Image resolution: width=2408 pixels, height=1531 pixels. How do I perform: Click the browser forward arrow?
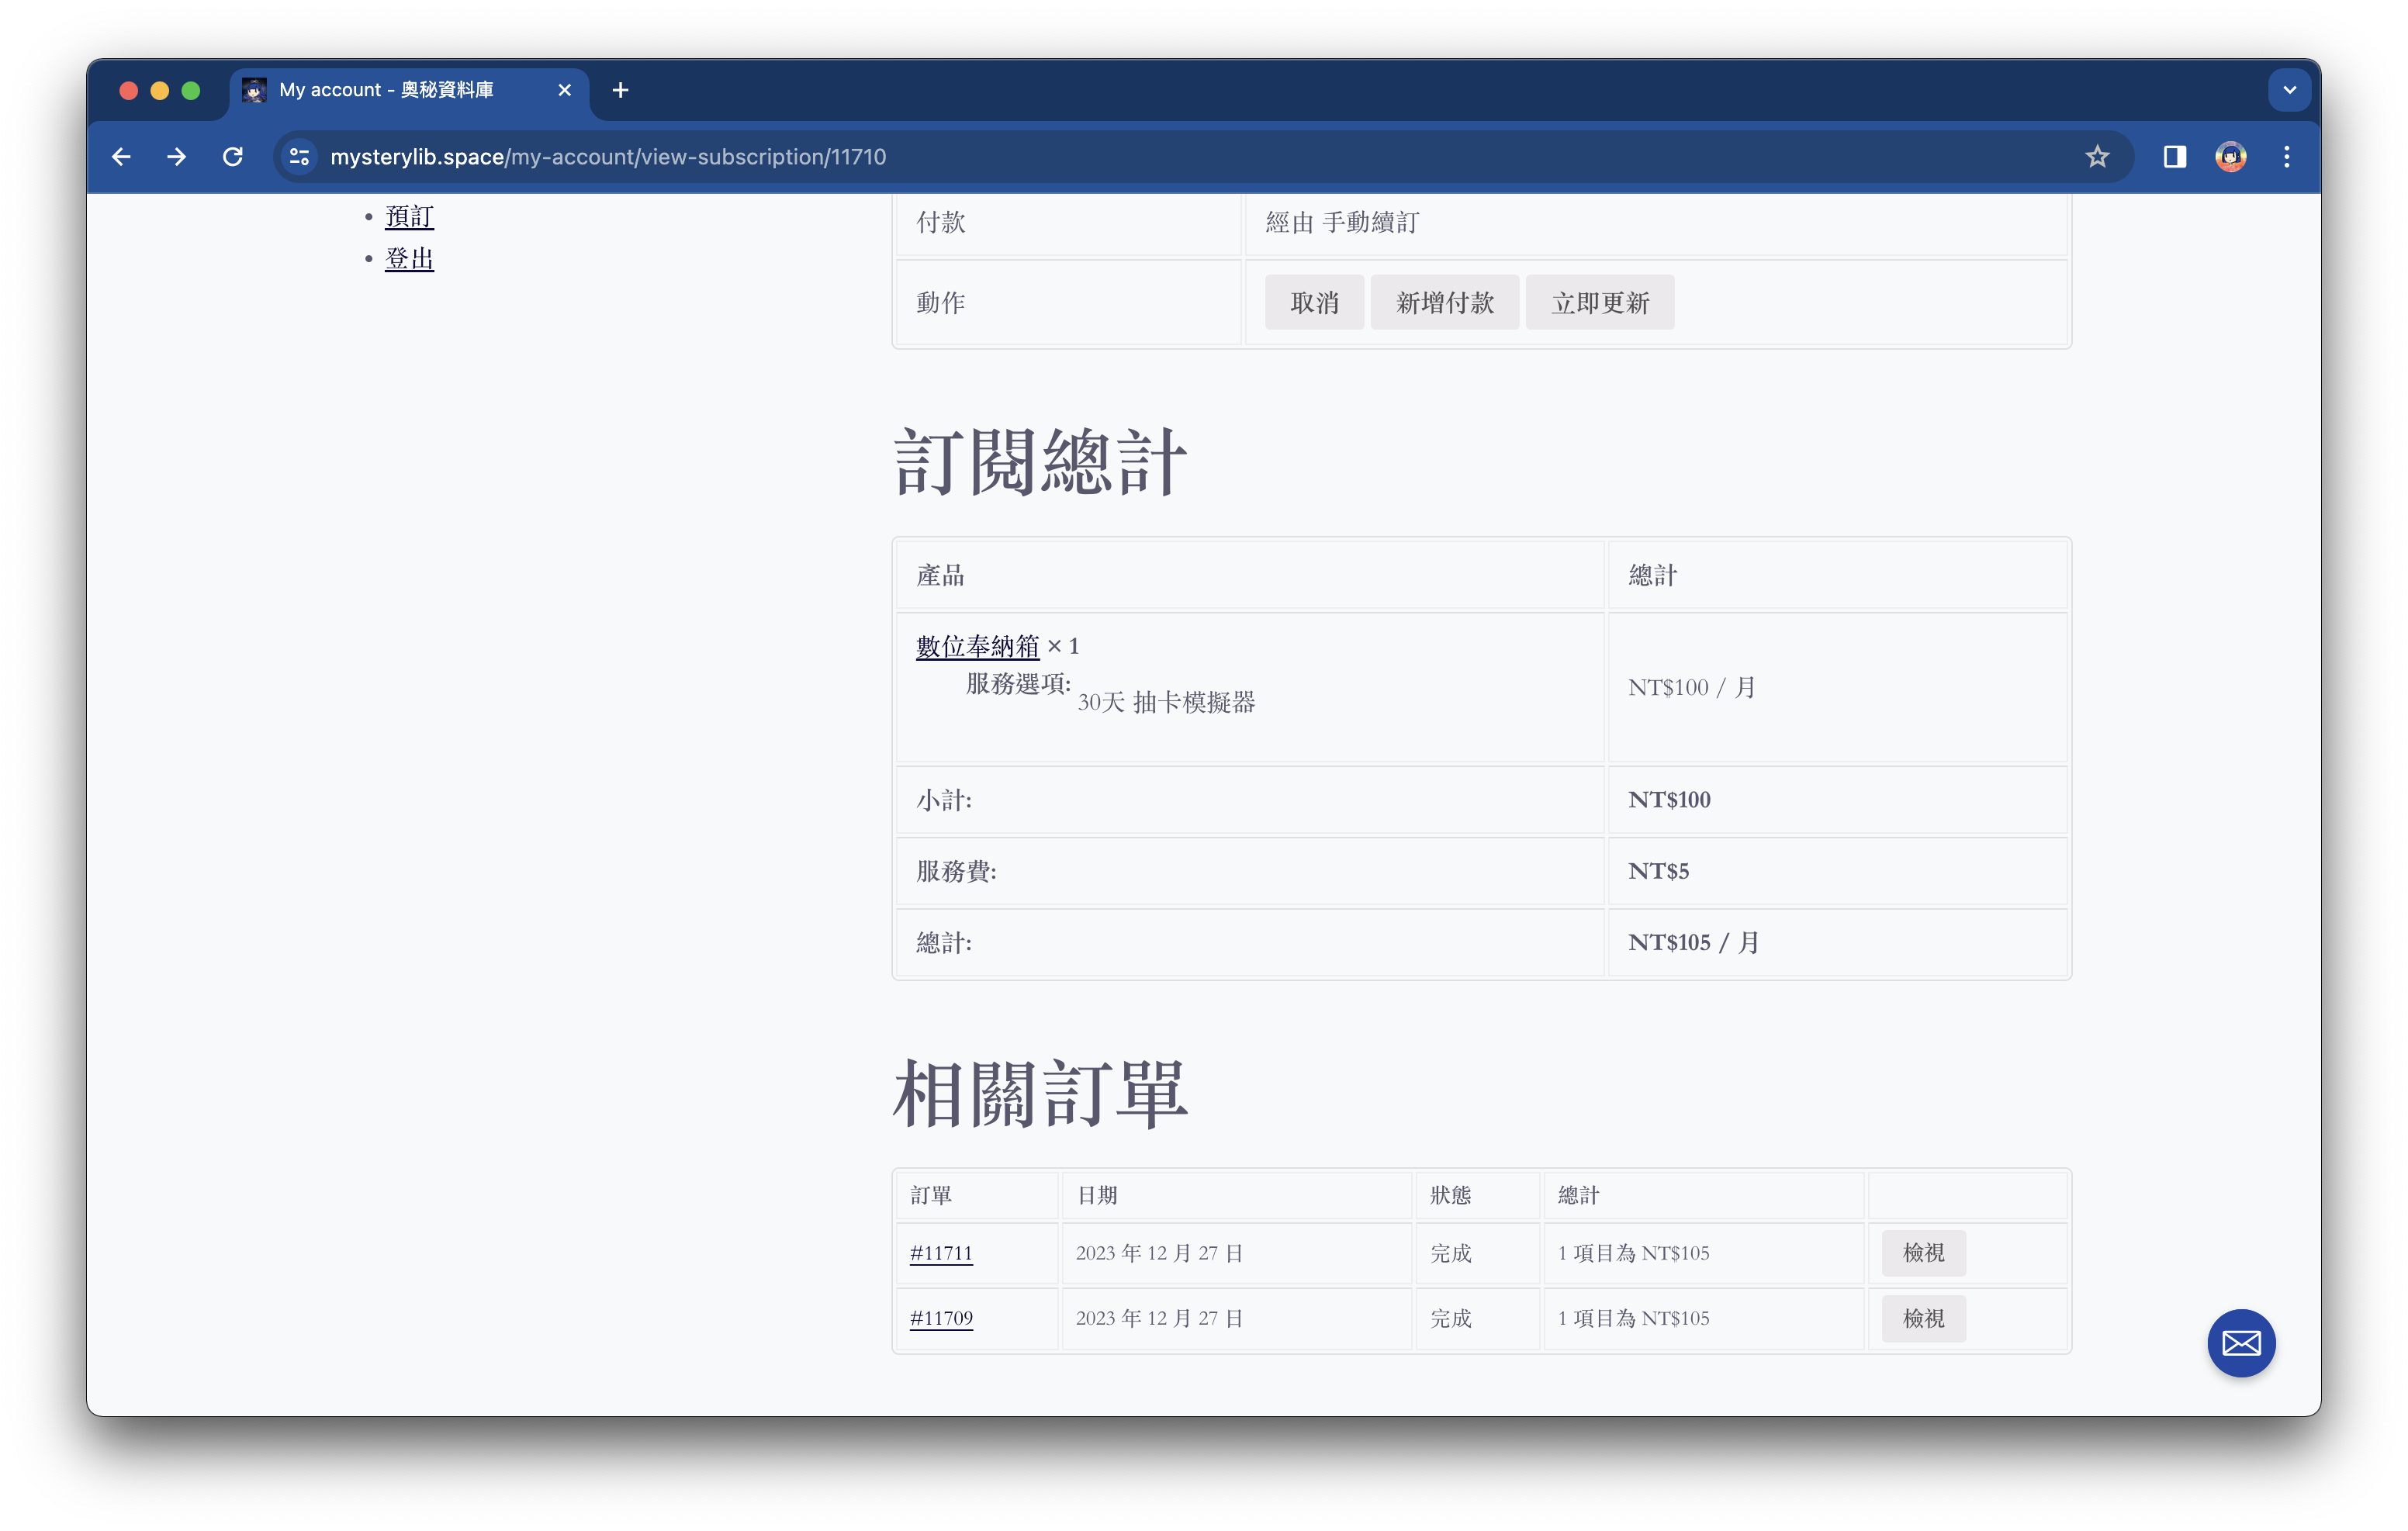pyautogui.click(x=177, y=157)
